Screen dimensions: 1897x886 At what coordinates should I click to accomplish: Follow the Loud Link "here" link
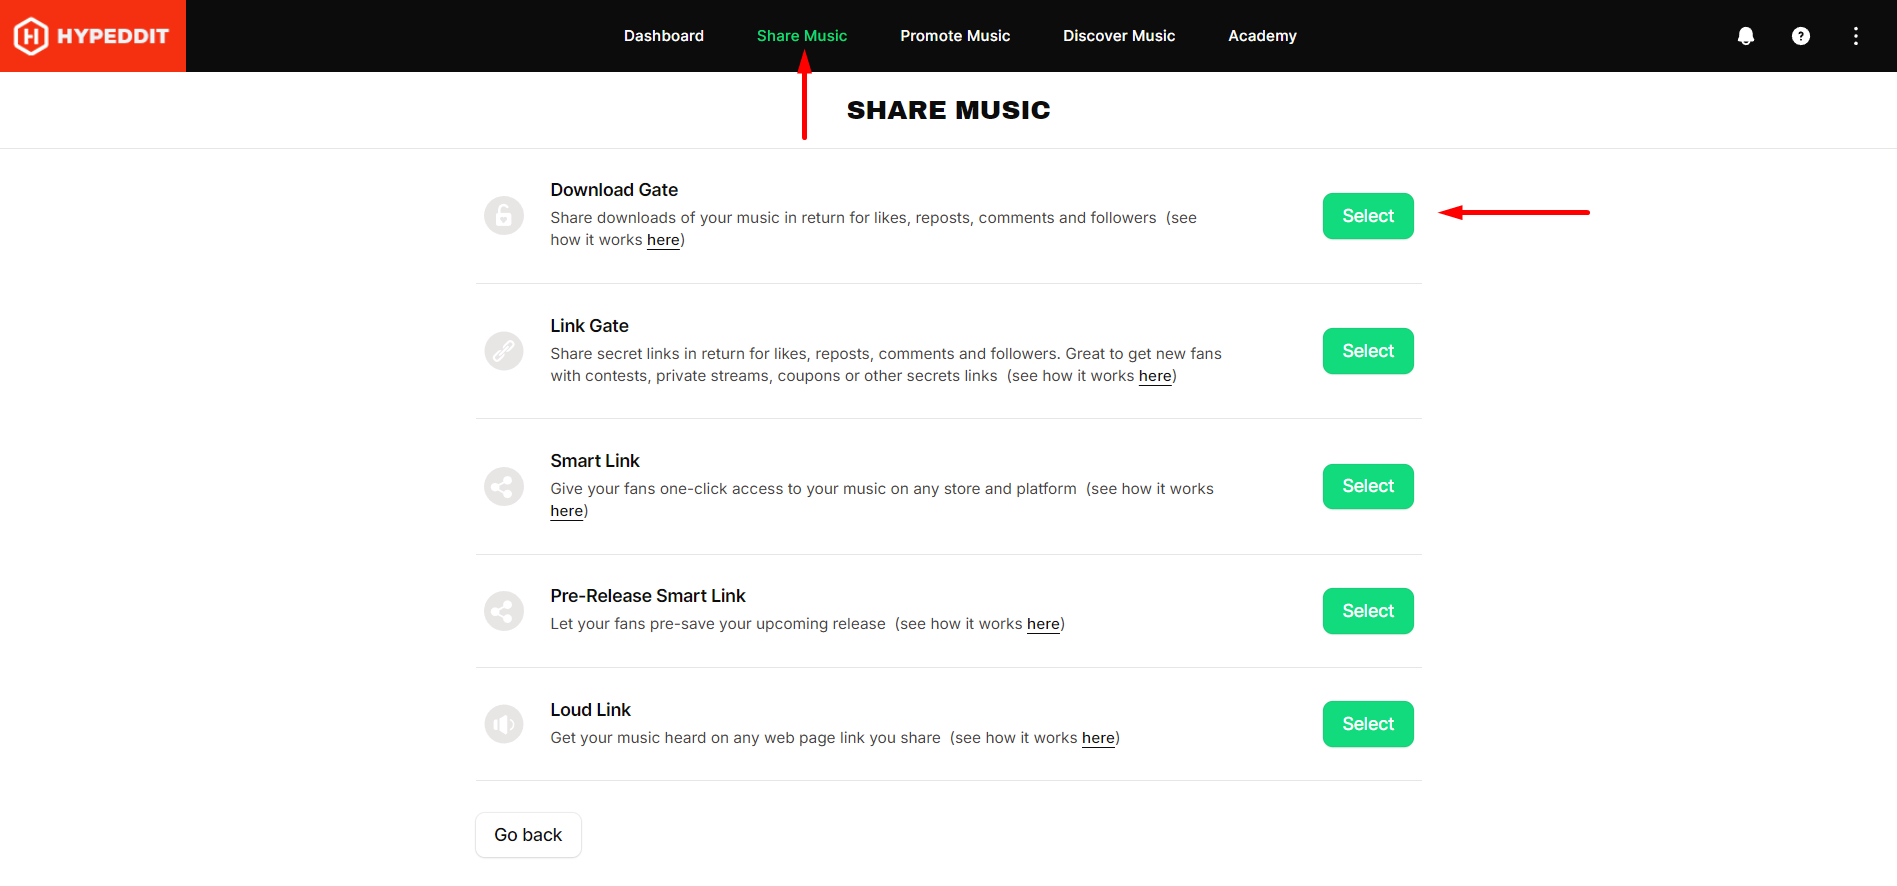[1098, 738]
